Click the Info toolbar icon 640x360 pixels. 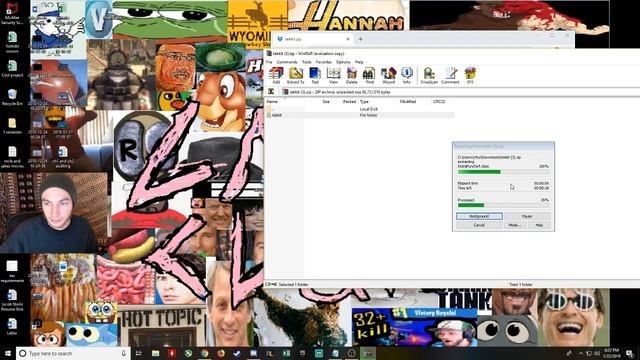[407, 76]
